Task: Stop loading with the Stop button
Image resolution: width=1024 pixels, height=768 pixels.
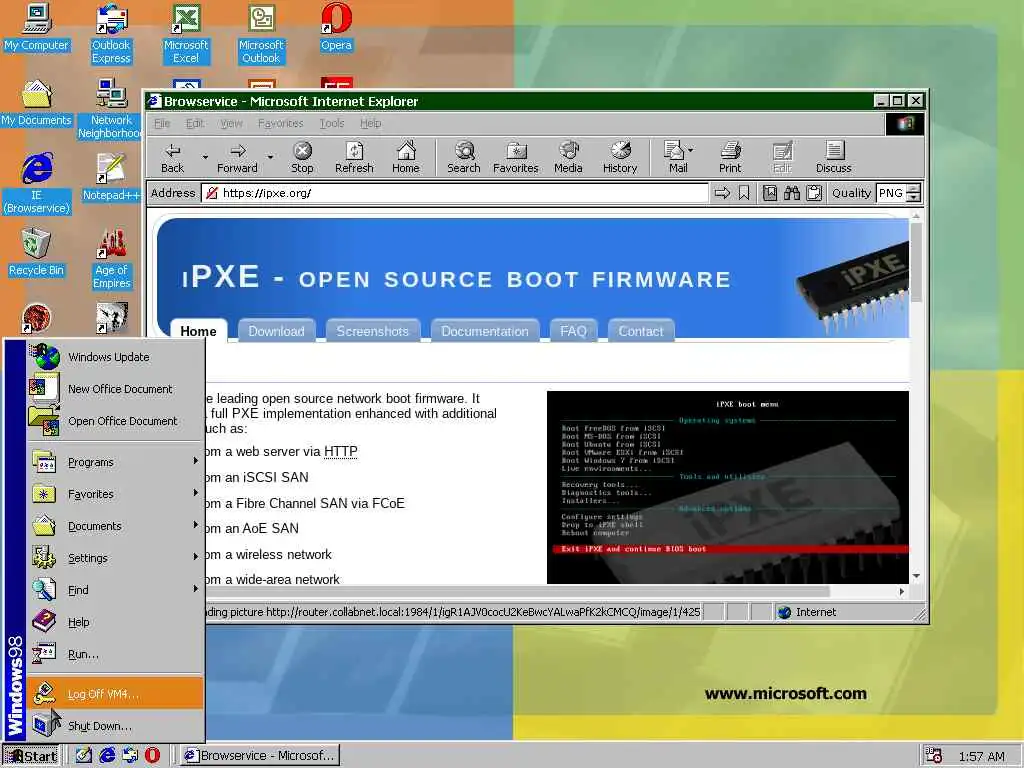Action: pos(302,157)
